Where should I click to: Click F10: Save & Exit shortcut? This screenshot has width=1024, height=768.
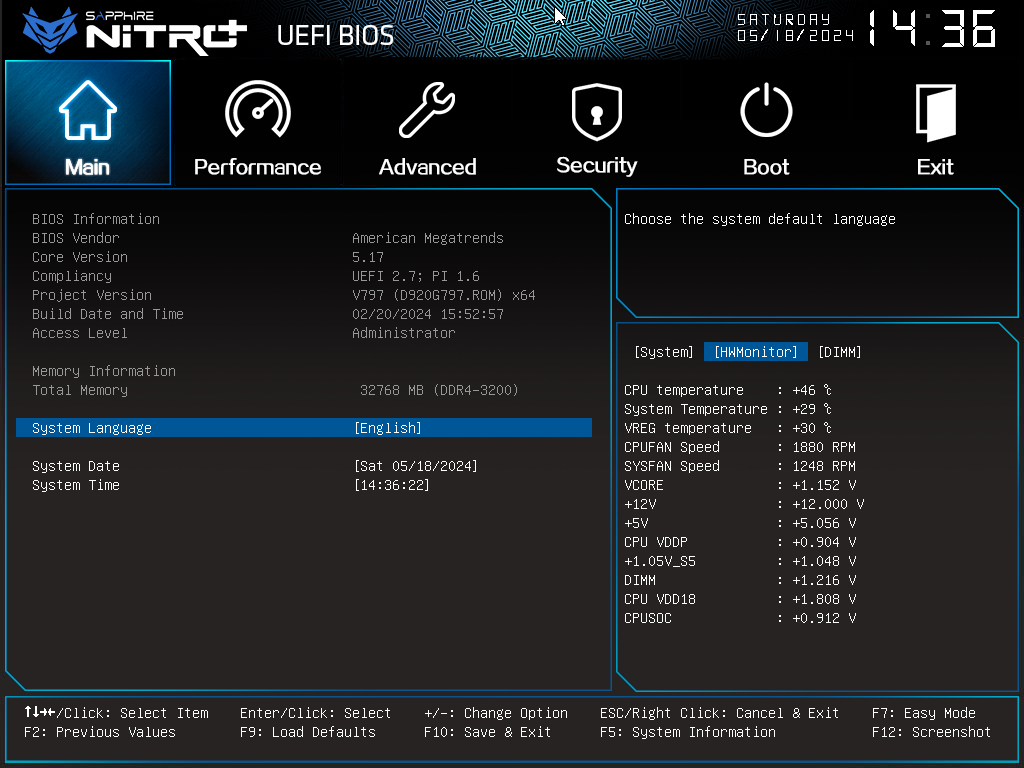click(x=487, y=732)
